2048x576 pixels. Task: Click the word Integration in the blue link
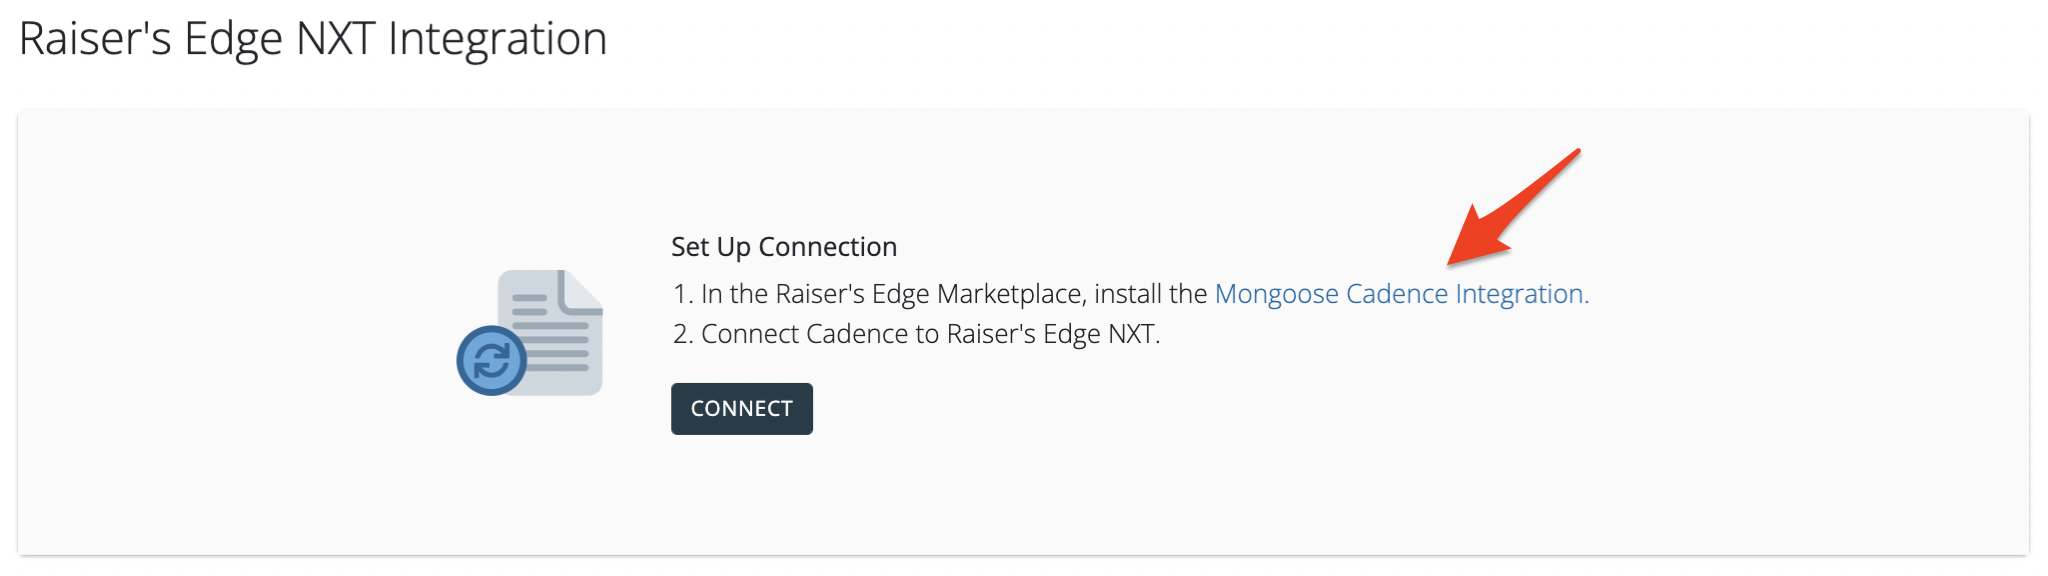[x=1520, y=294]
